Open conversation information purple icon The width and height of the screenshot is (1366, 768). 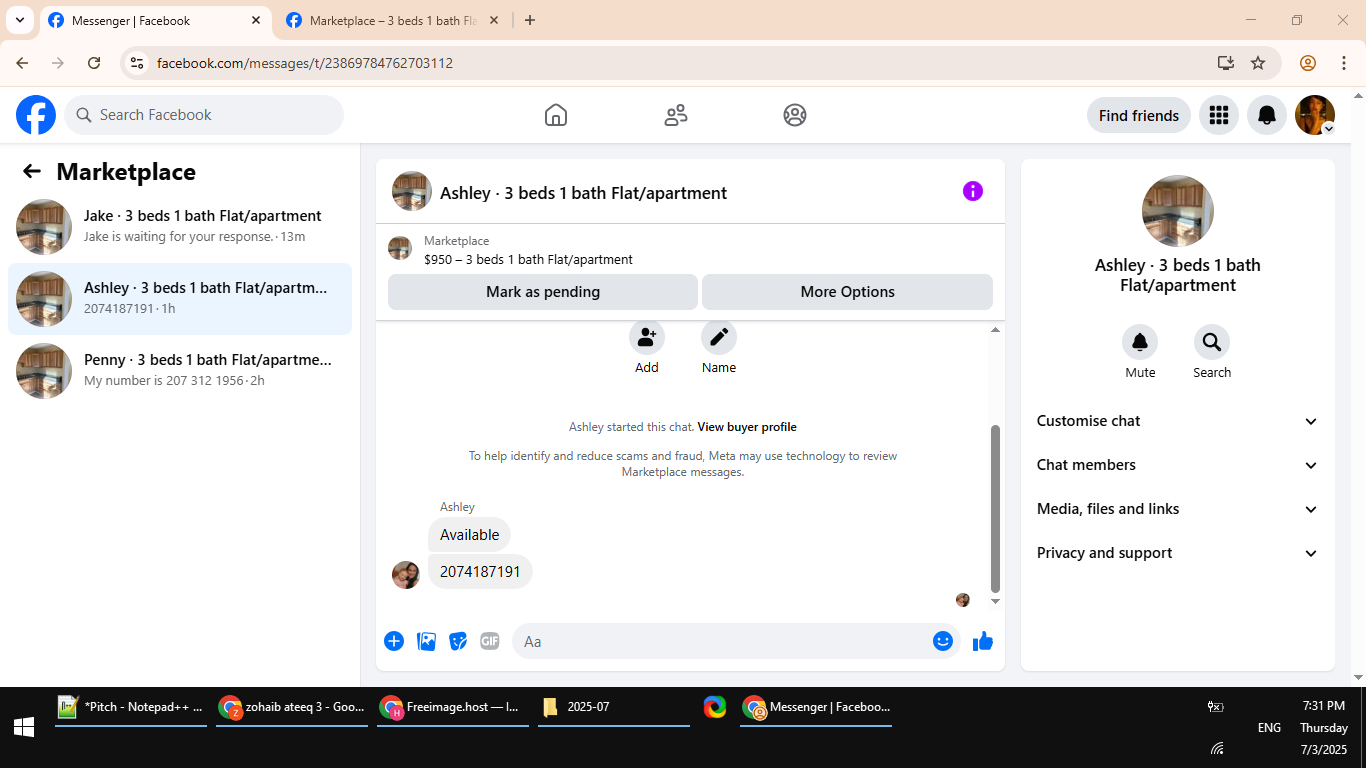(973, 191)
